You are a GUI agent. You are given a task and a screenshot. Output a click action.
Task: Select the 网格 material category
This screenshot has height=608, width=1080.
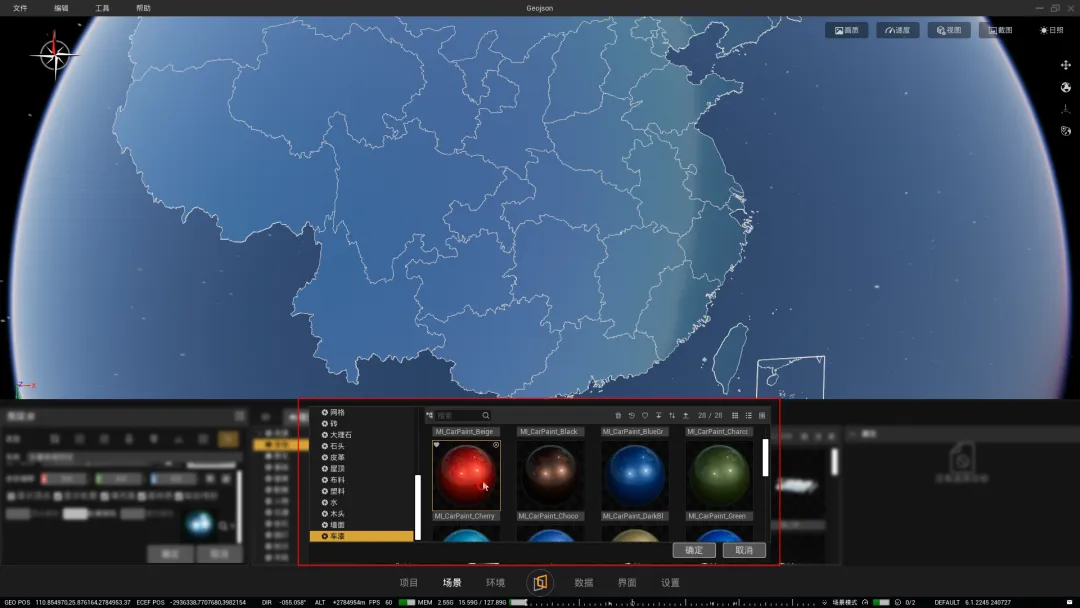click(362, 412)
